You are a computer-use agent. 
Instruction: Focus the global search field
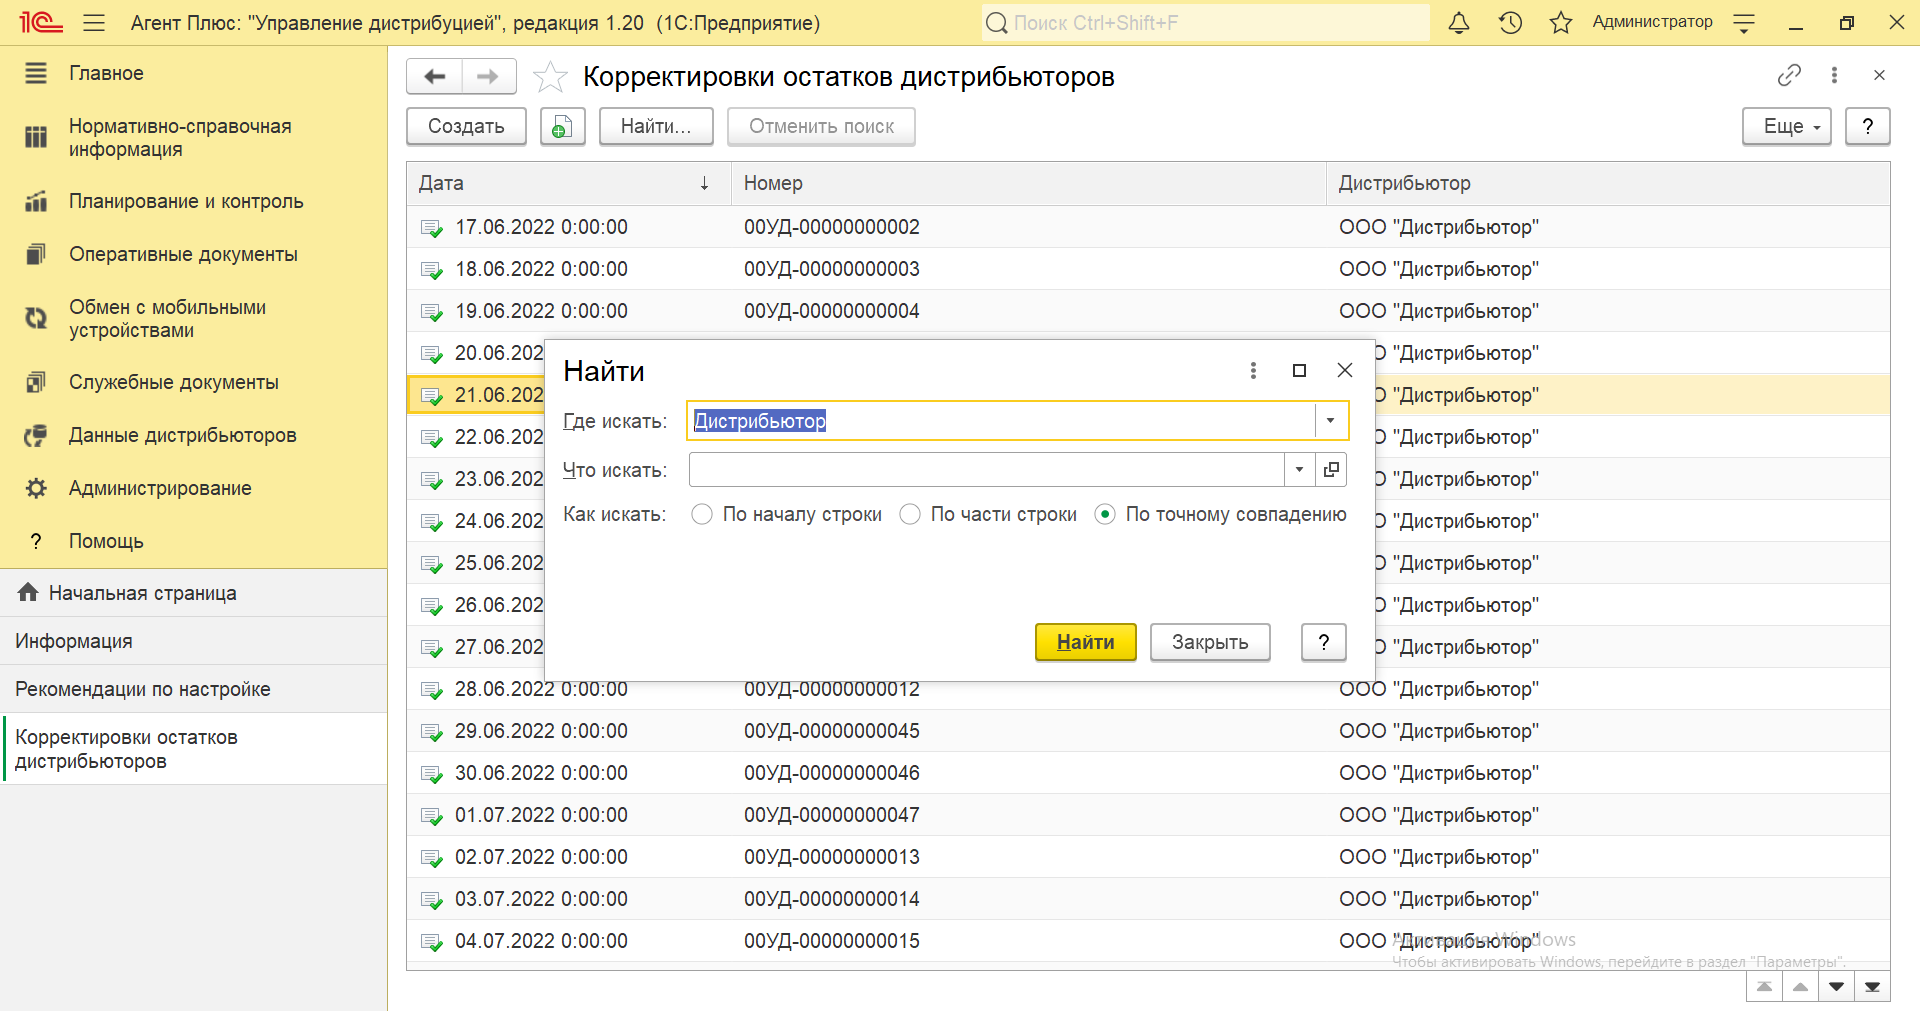click(x=1205, y=22)
